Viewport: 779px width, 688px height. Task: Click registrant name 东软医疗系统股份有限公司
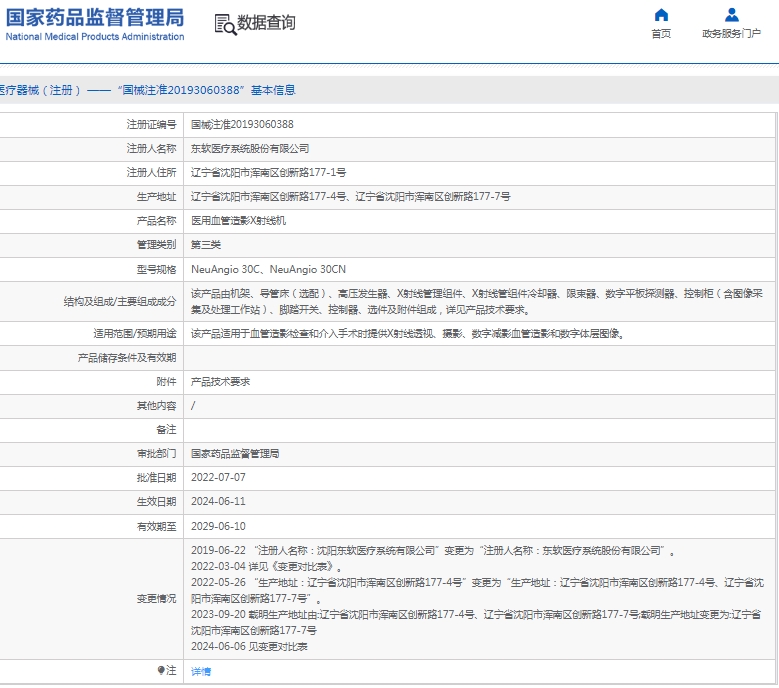(x=250, y=149)
